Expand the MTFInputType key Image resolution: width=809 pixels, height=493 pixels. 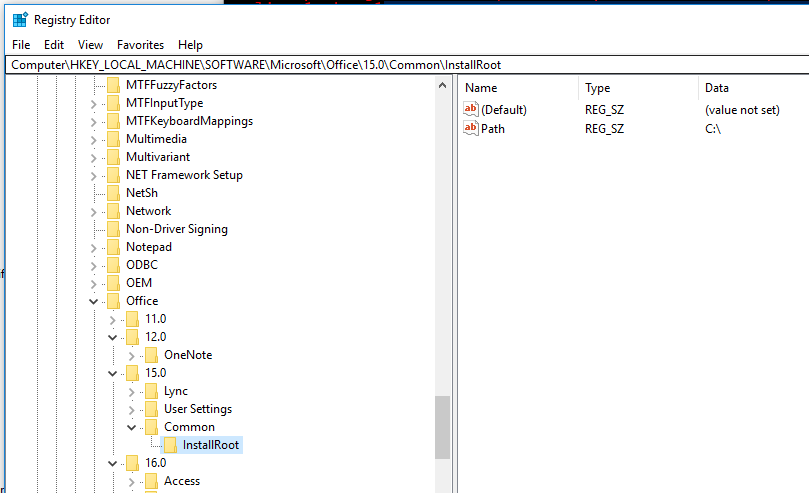tap(93, 104)
